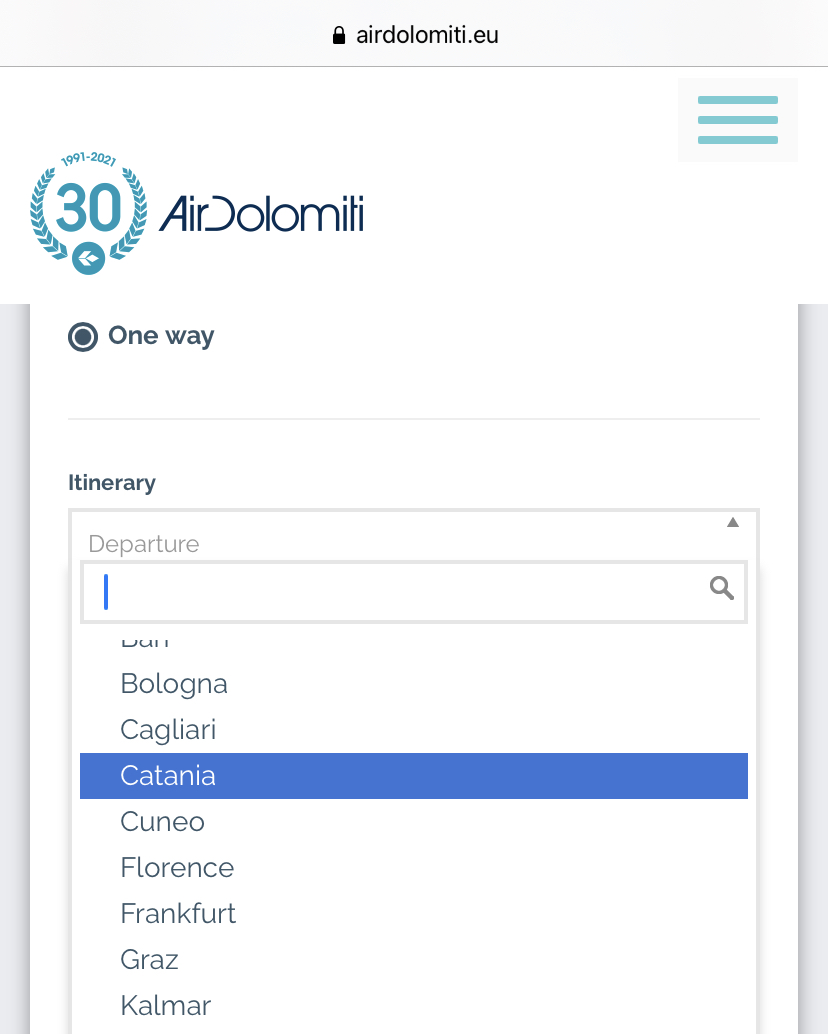Focus the departure search text field
The height and width of the screenshot is (1034, 828).
click(400, 592)
